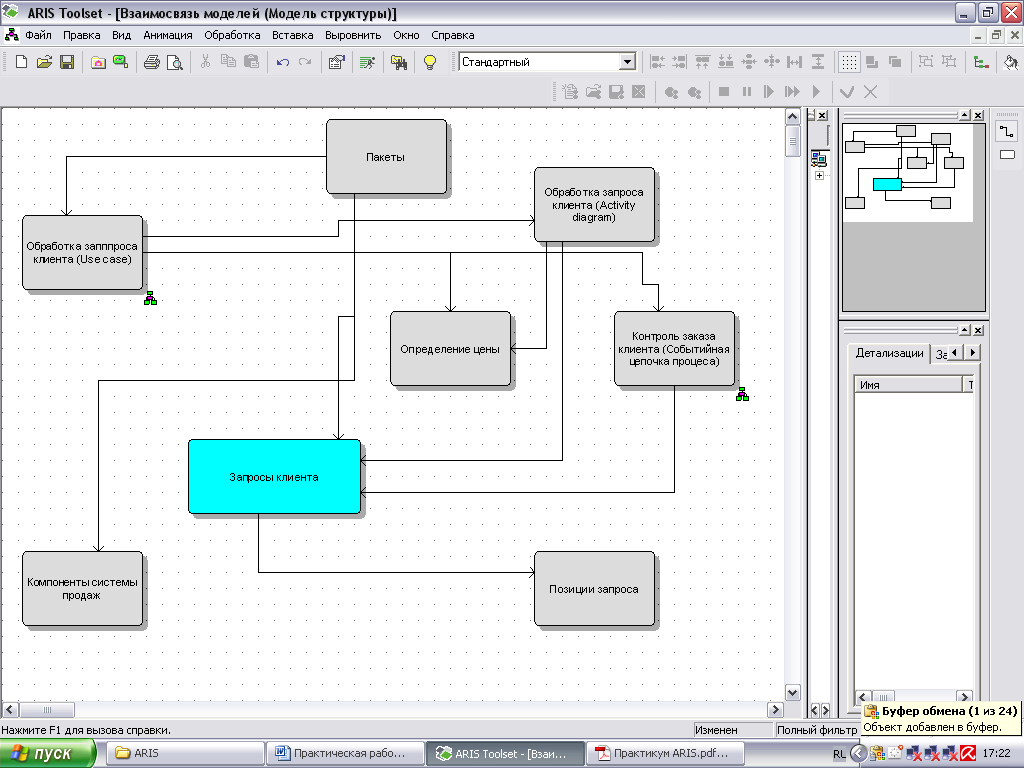Open the Вид menu

[x=121, y=35]
